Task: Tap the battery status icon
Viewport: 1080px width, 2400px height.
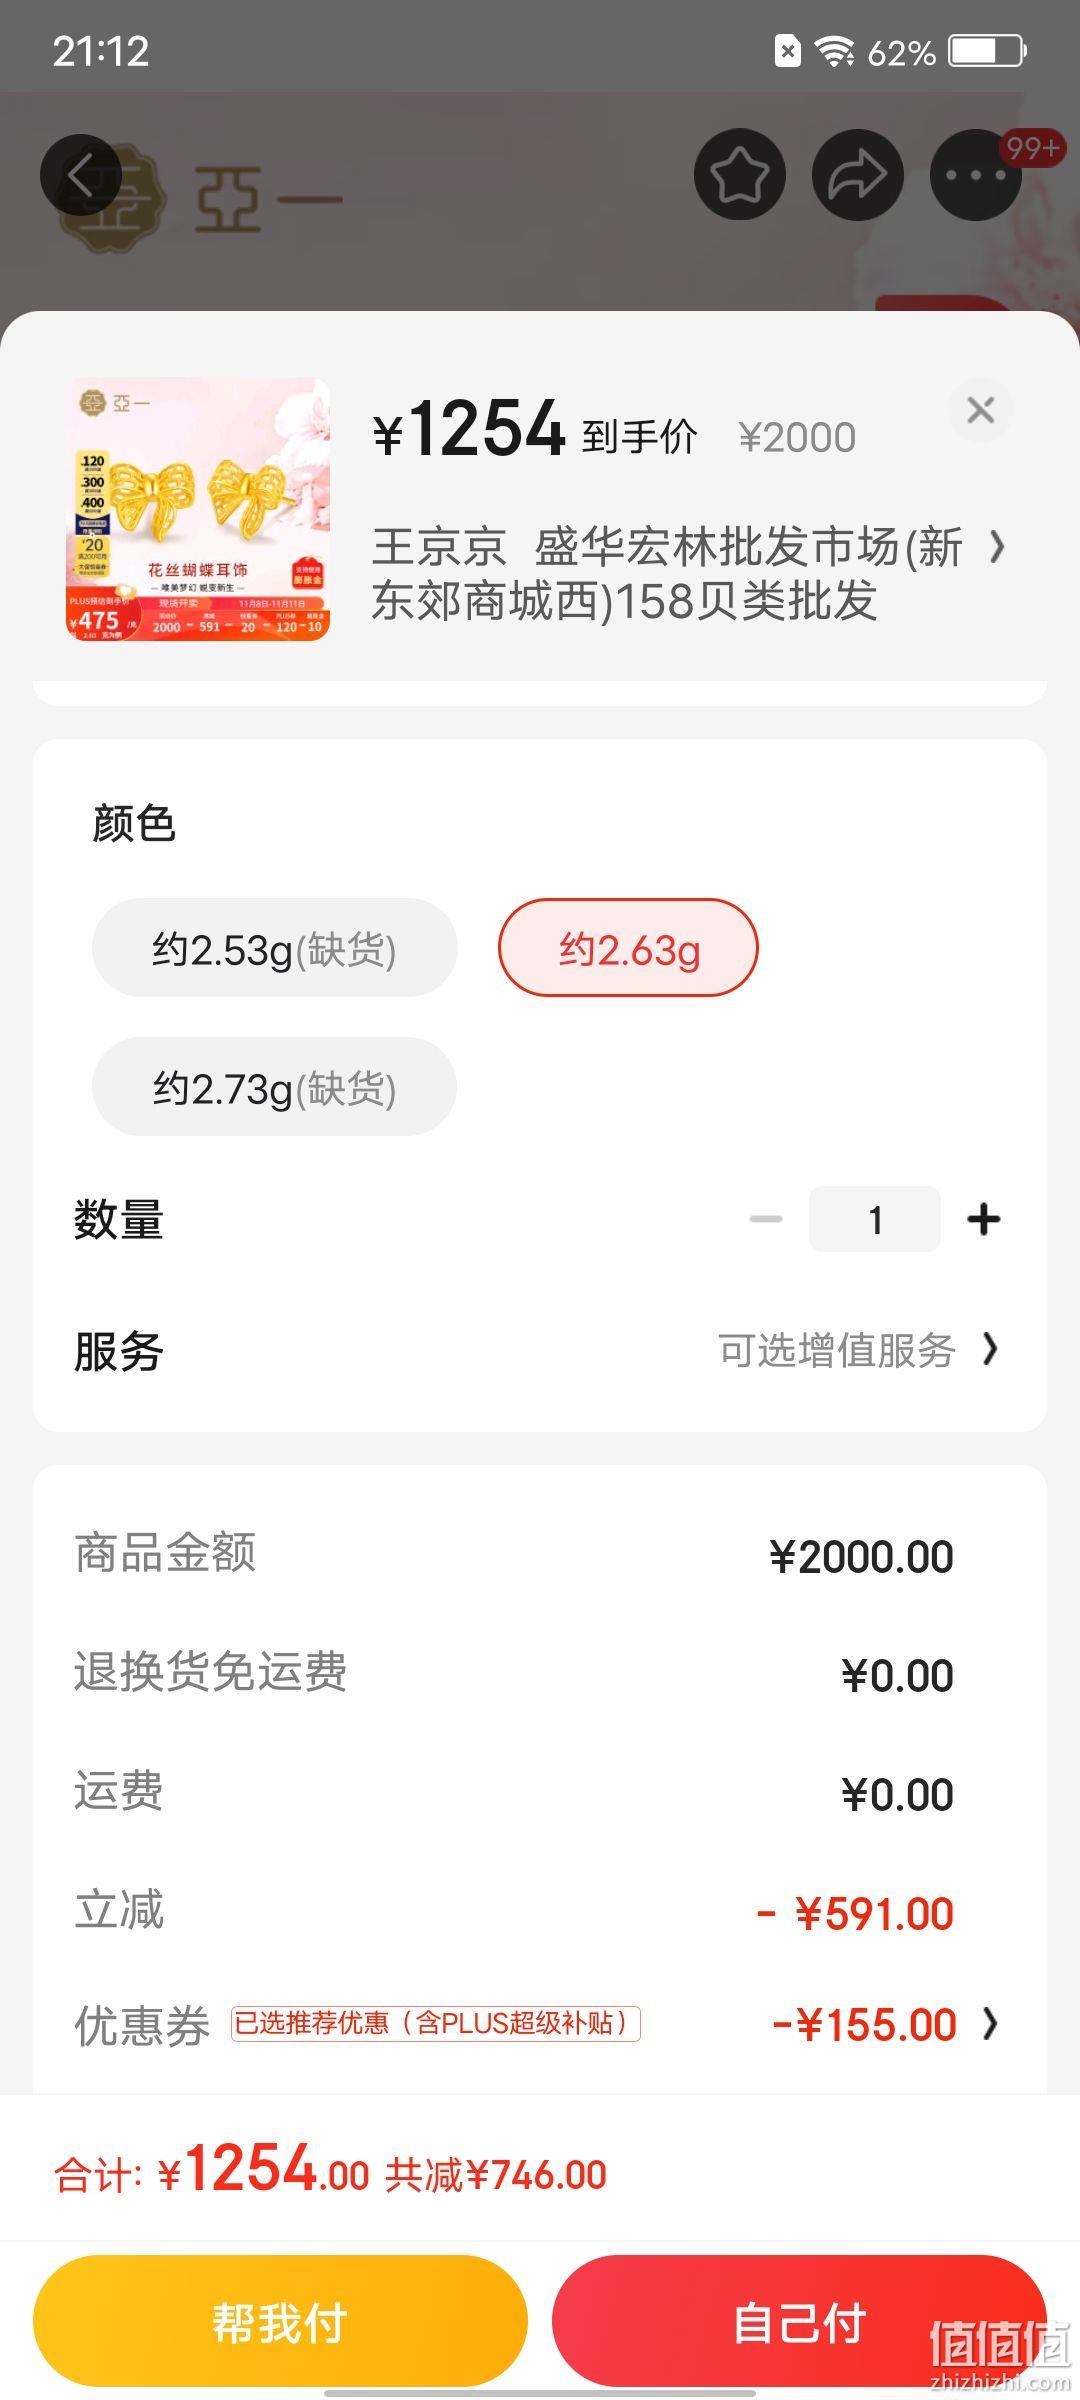Action: [x=988, y=51]
